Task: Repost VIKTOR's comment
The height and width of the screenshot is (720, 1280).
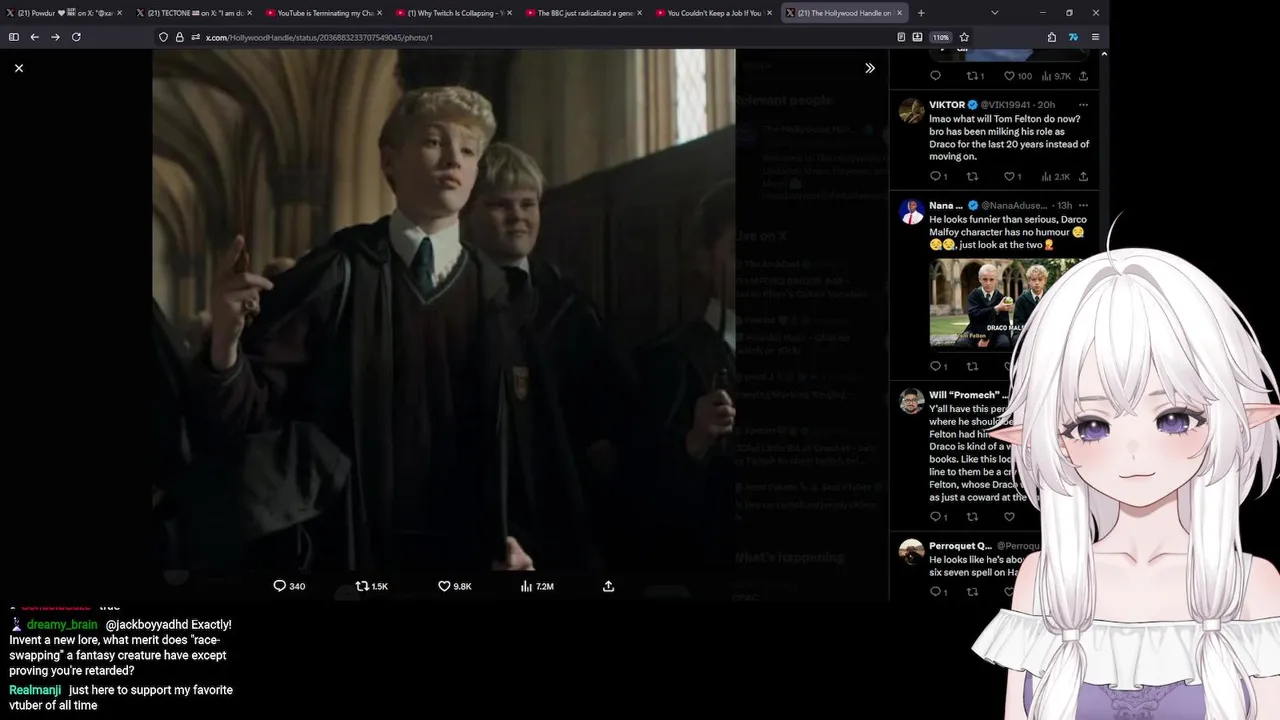Action: point(972,177)
